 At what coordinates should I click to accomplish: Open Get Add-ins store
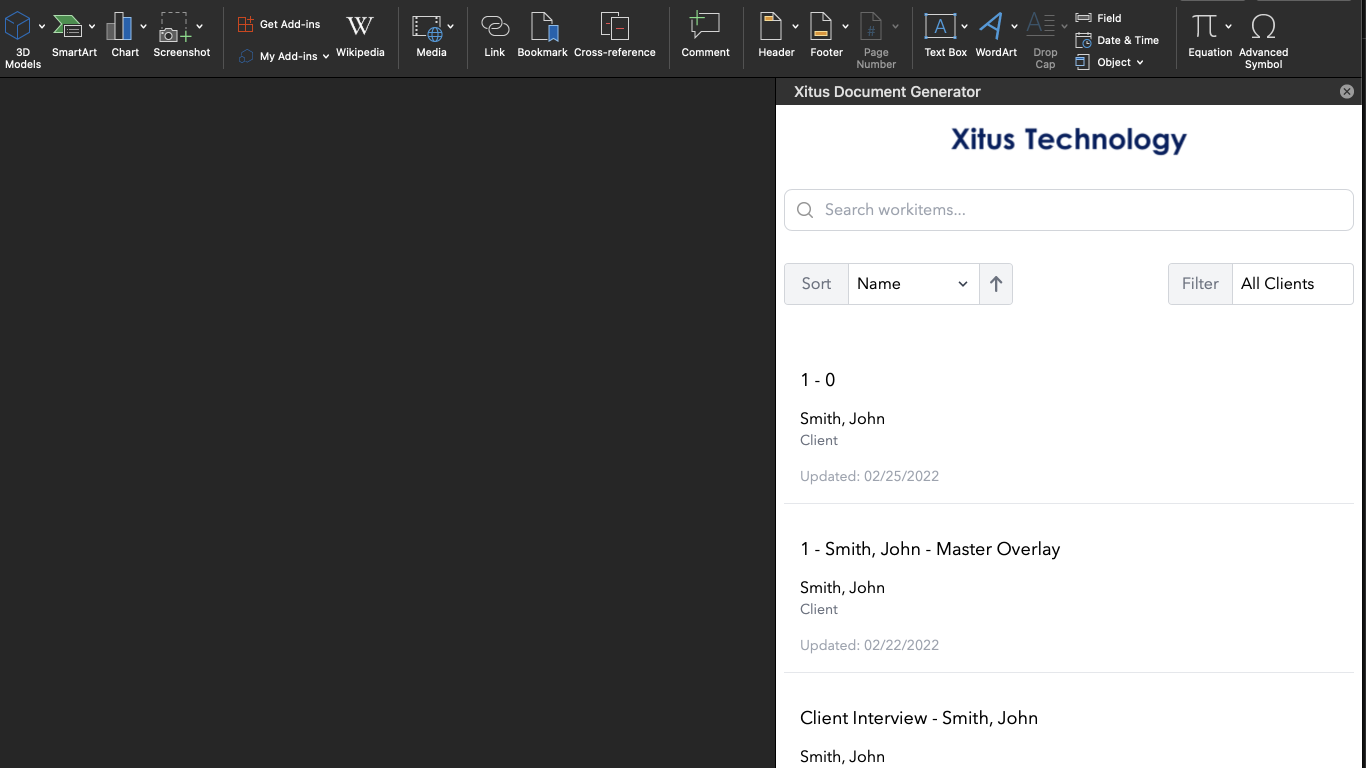coord(279,24)
